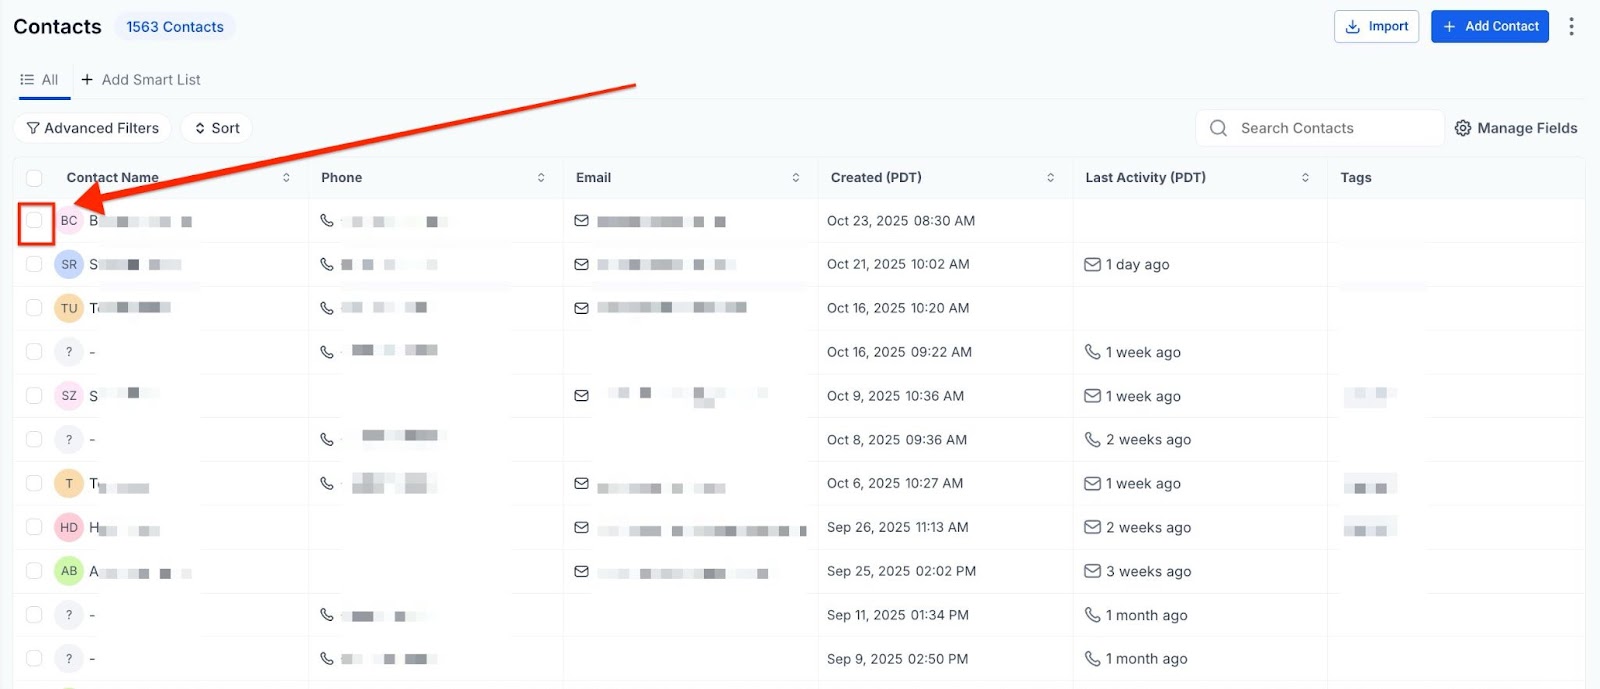Check the box for BC contact
1600x689 pixels.
[x=34, y=220]
